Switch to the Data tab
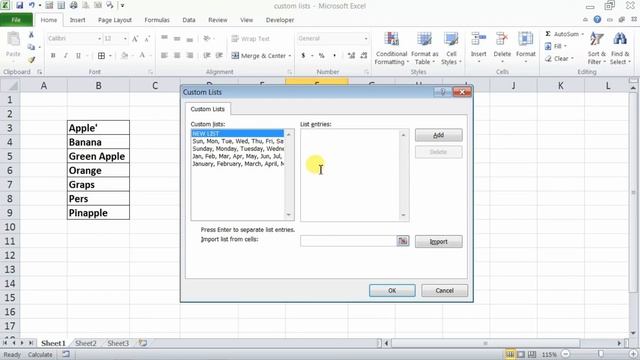 (x=189, y=20)
